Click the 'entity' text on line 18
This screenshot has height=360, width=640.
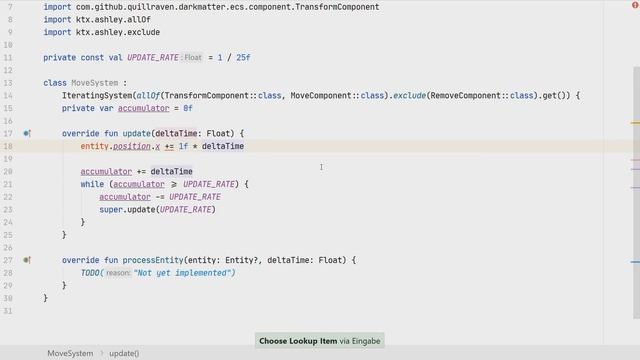coord(94,146)
